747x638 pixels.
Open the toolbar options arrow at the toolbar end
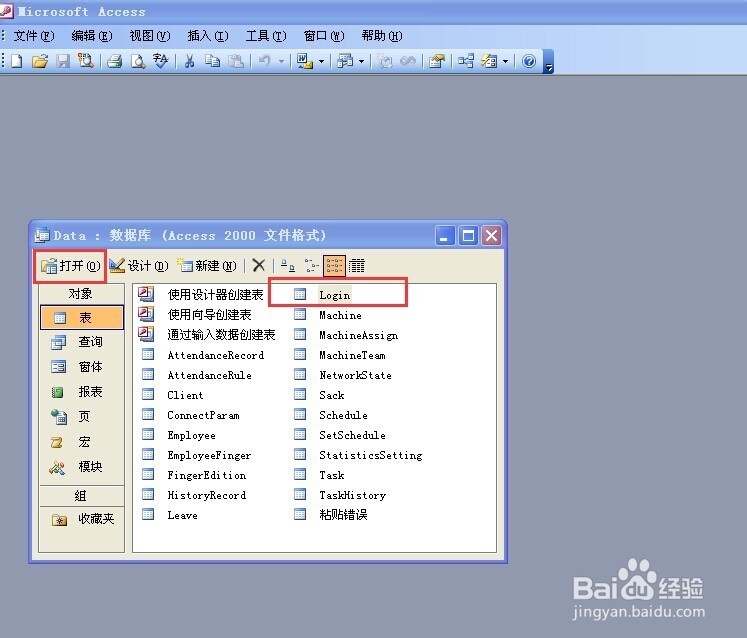click(549, 62)
